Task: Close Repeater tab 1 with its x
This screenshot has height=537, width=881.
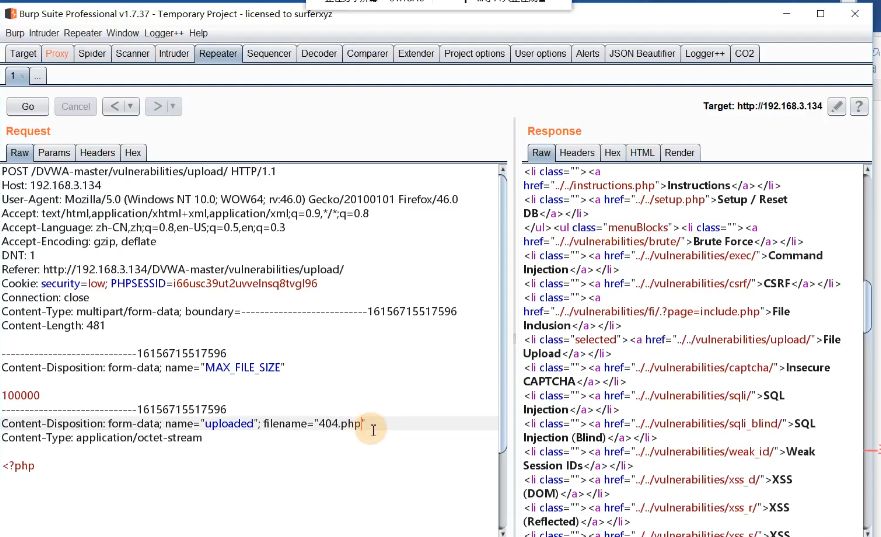Action: 22,76
